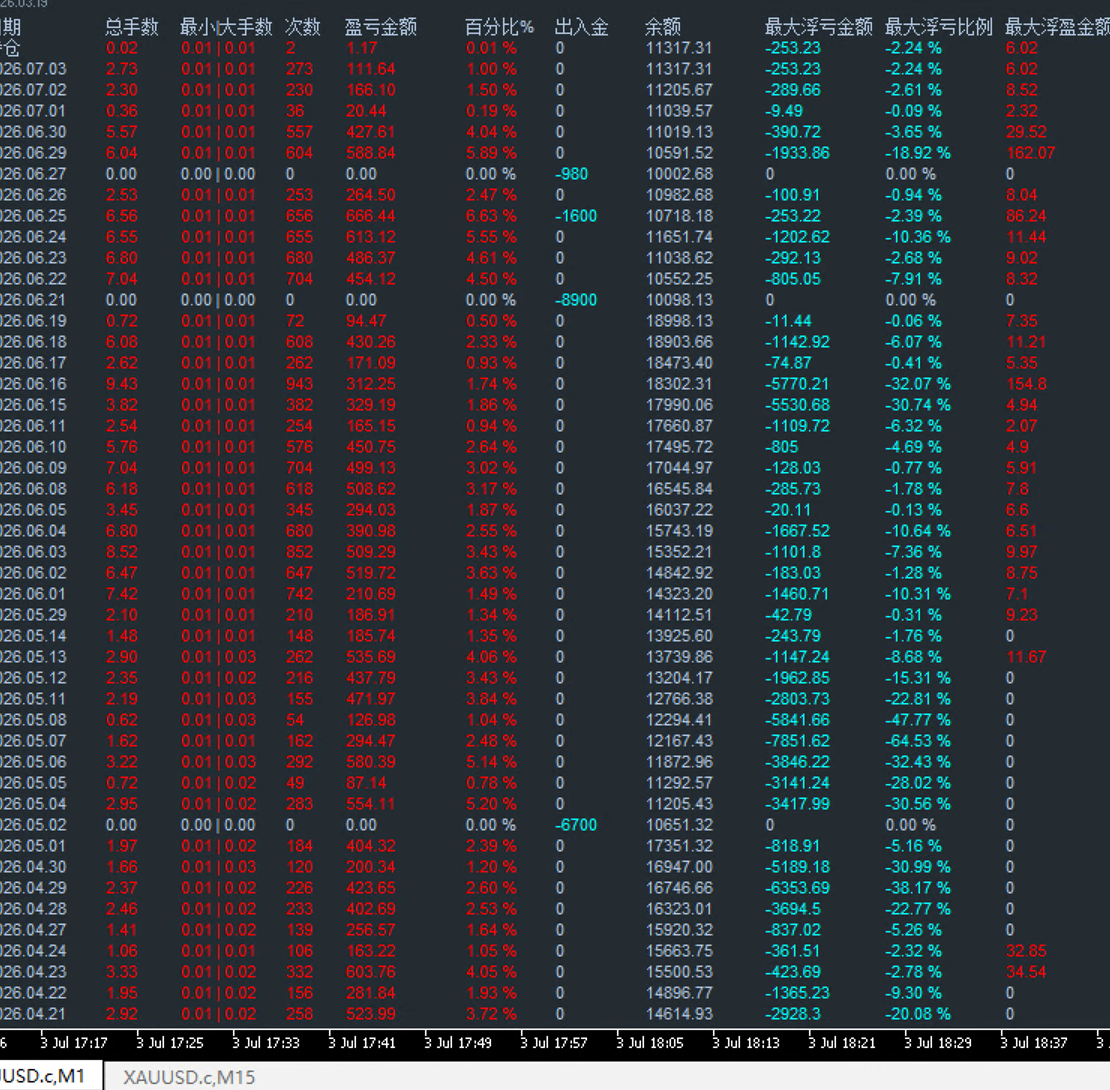Click floating loss ratio -38.17 %
The image size is (1110, 1090).
[917, 888]
